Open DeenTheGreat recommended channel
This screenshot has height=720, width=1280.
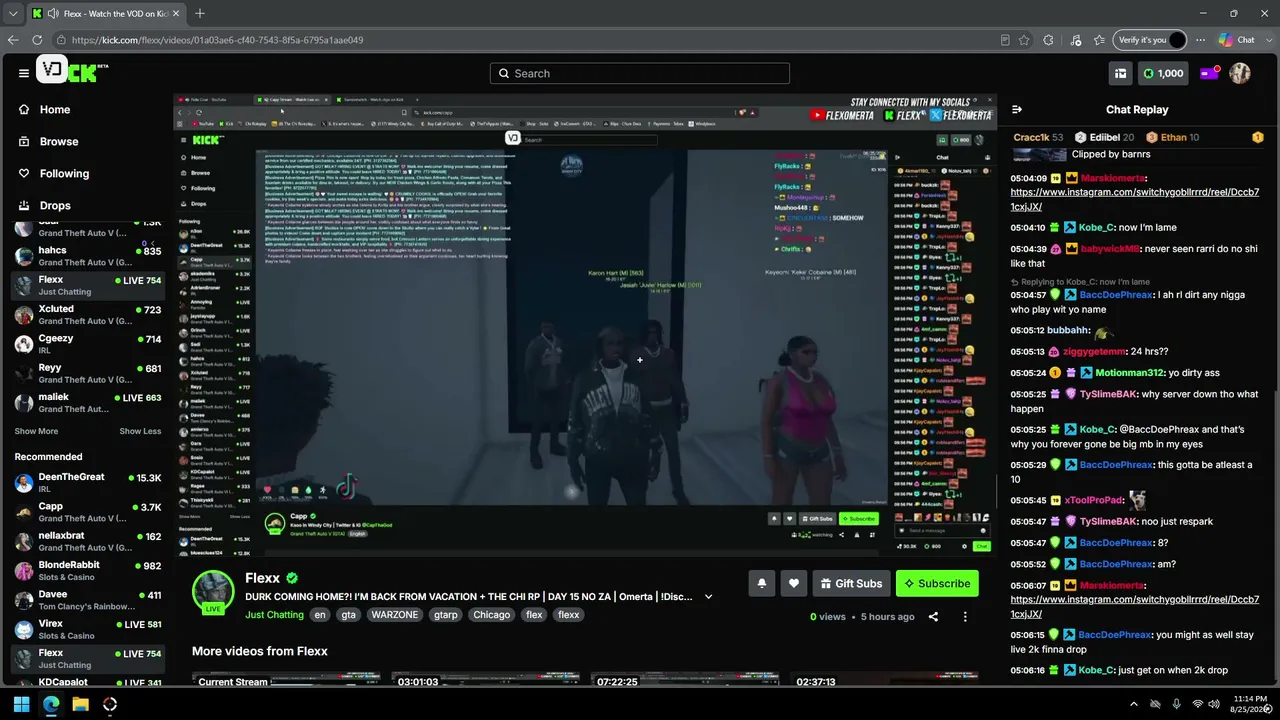point(87,483)
